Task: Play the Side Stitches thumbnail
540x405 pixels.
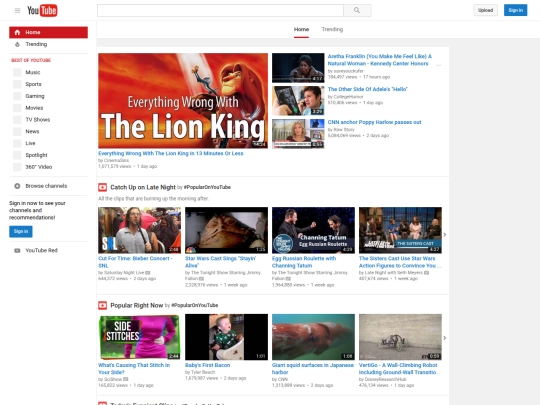Action: click(x=139, y=337)
